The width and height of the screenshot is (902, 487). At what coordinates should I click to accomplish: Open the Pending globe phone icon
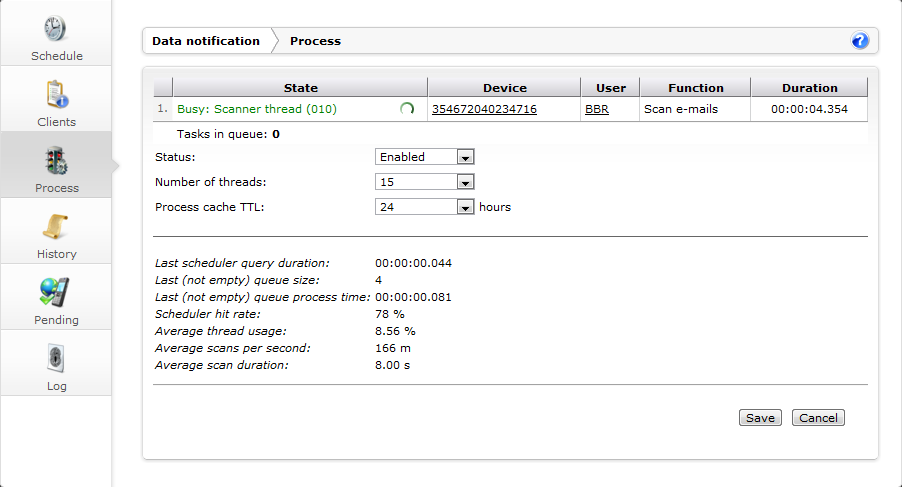pyautogui.click(x=56, y=293)
